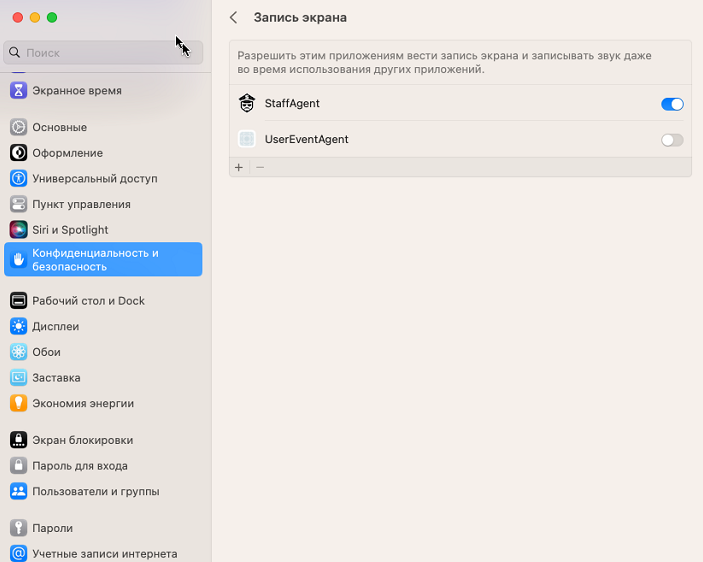Disable screen recording for StaffAgent

click(672, 104)
